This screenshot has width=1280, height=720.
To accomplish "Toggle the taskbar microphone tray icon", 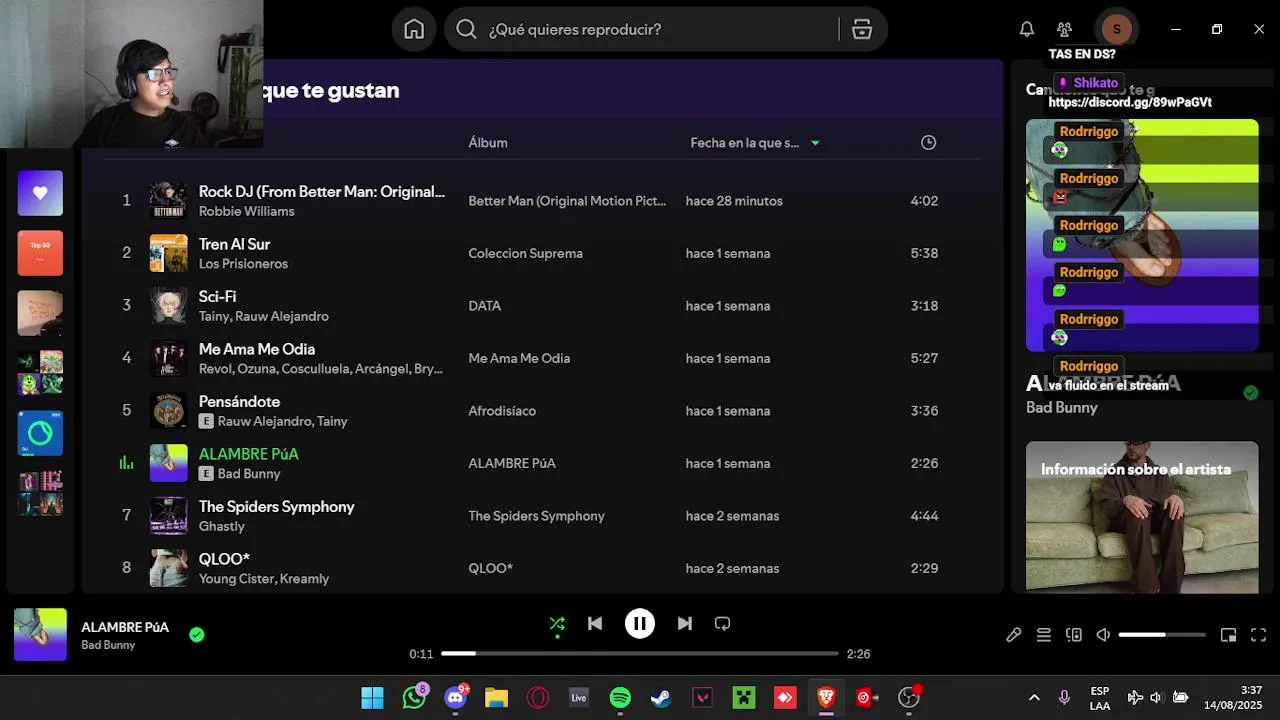I will [x=1064, y=697].
